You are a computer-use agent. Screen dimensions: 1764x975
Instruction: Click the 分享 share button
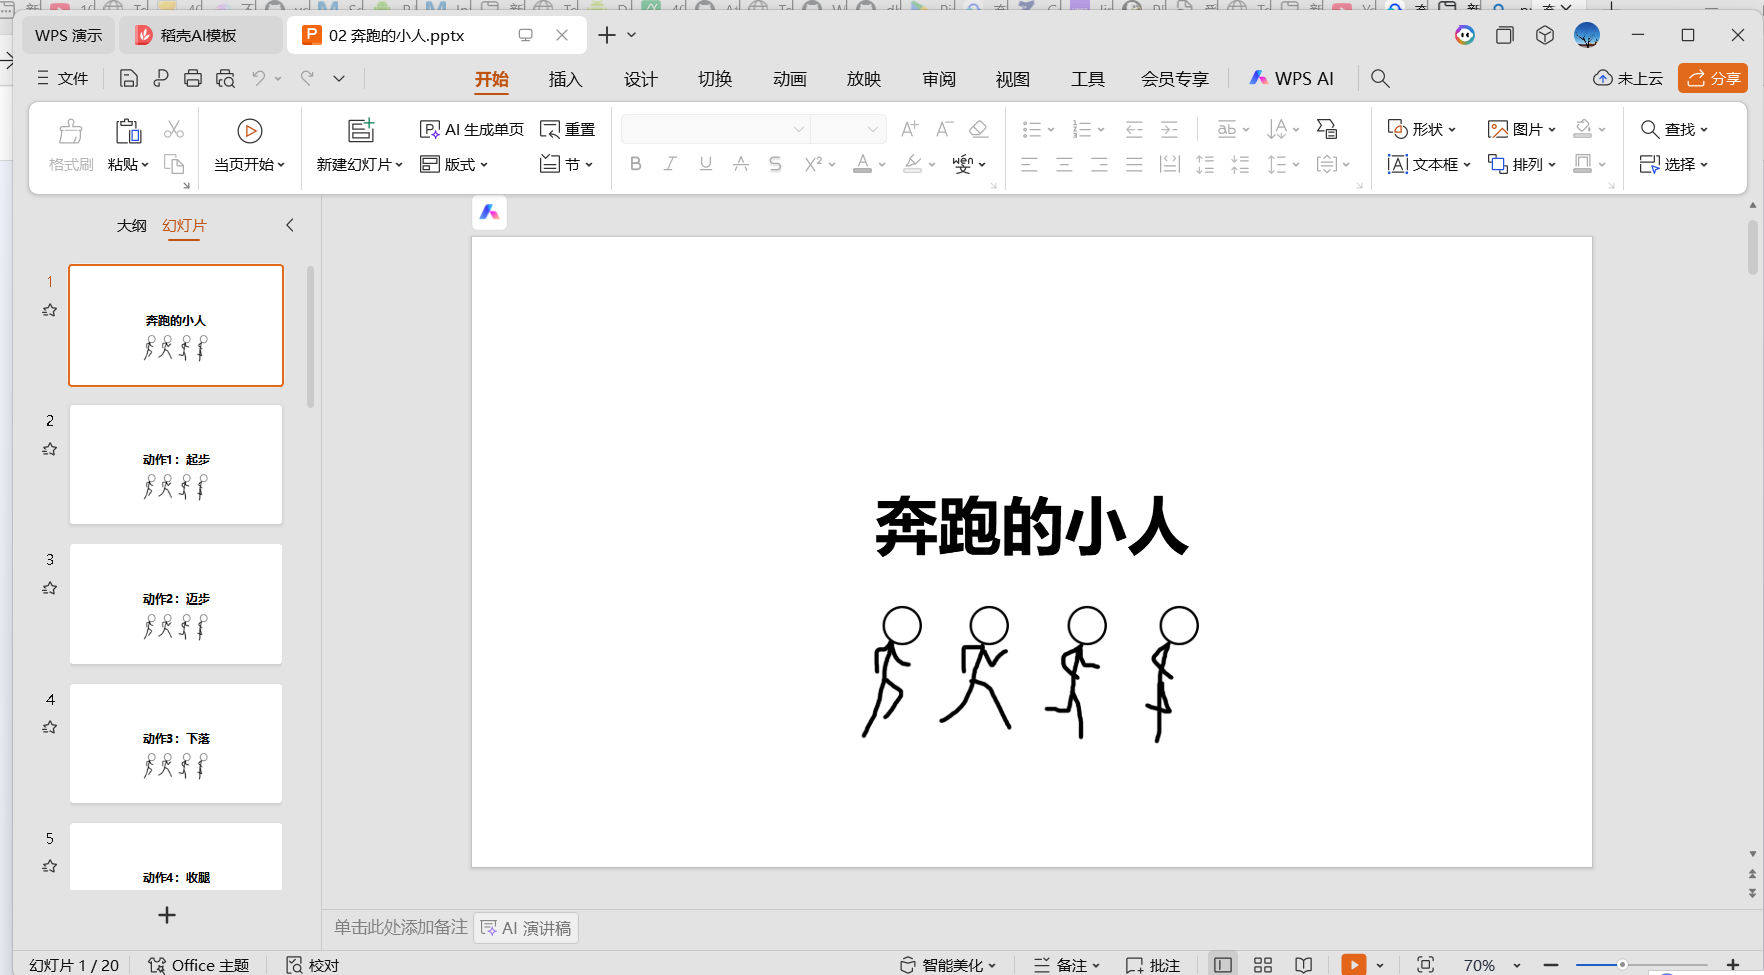coord(1712,78)
